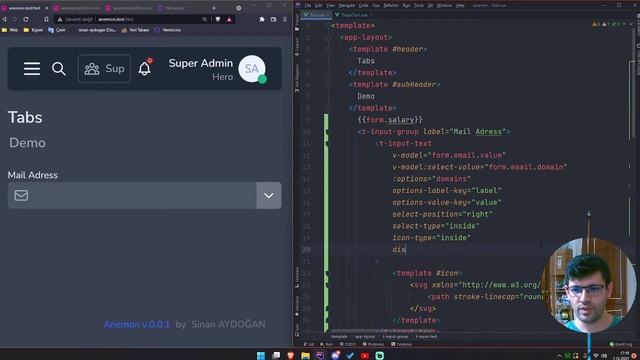Expand the mail domain select dropdown
Image resolution: width=640 pixels, height=360 pixels.
269,196
